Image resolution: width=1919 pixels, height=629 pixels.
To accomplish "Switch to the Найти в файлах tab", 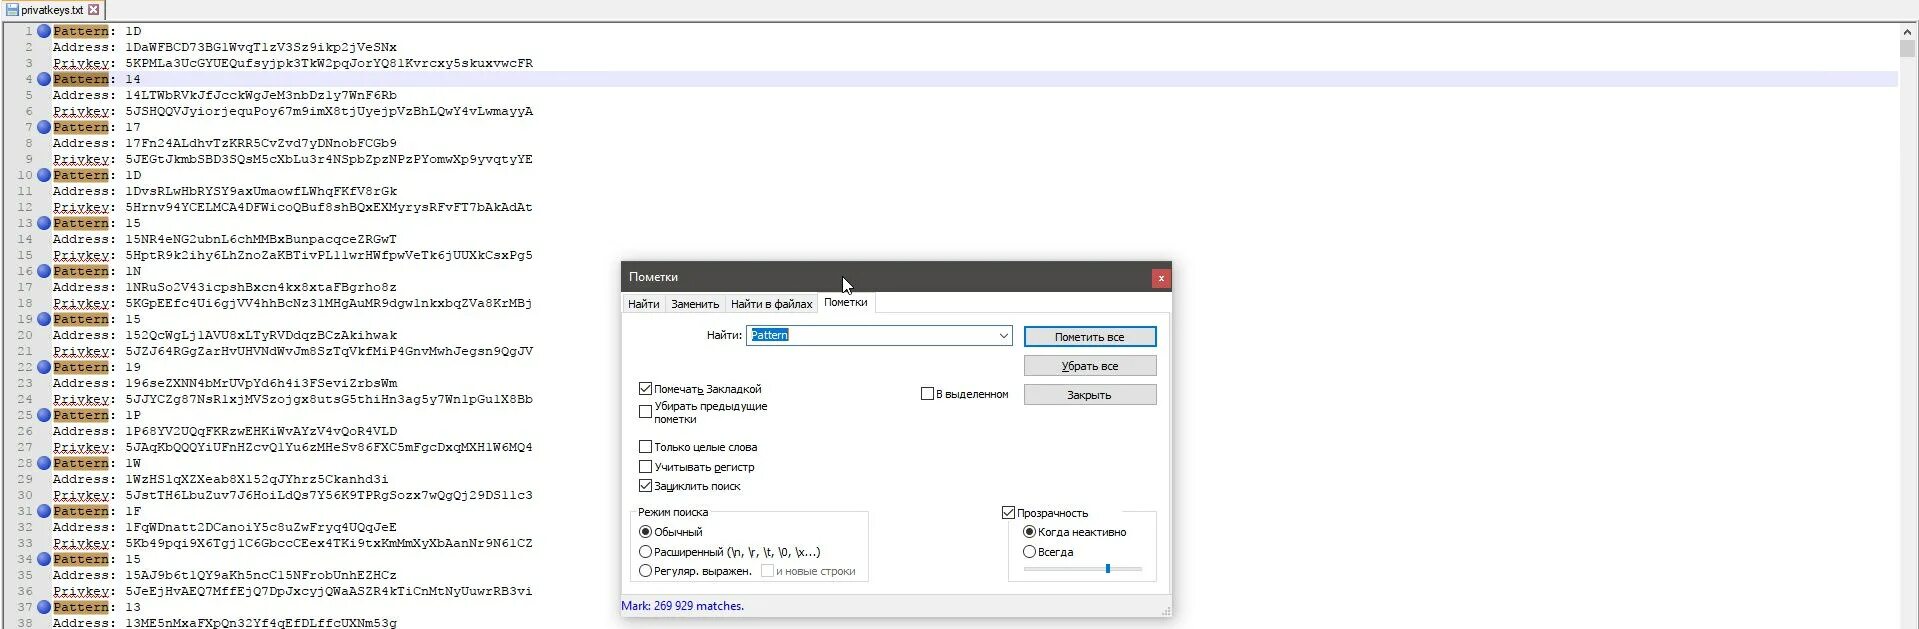I will pyautogui.click(x=771, y=304).
